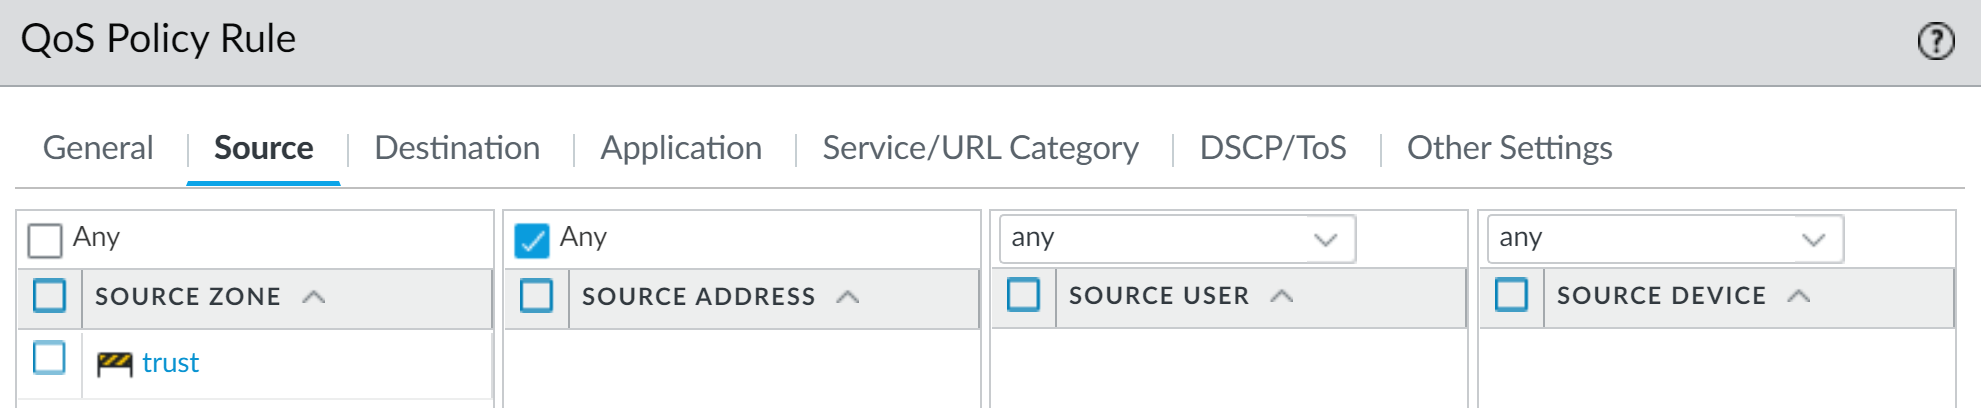Click the Source User sort arrow

point(1282,296)
